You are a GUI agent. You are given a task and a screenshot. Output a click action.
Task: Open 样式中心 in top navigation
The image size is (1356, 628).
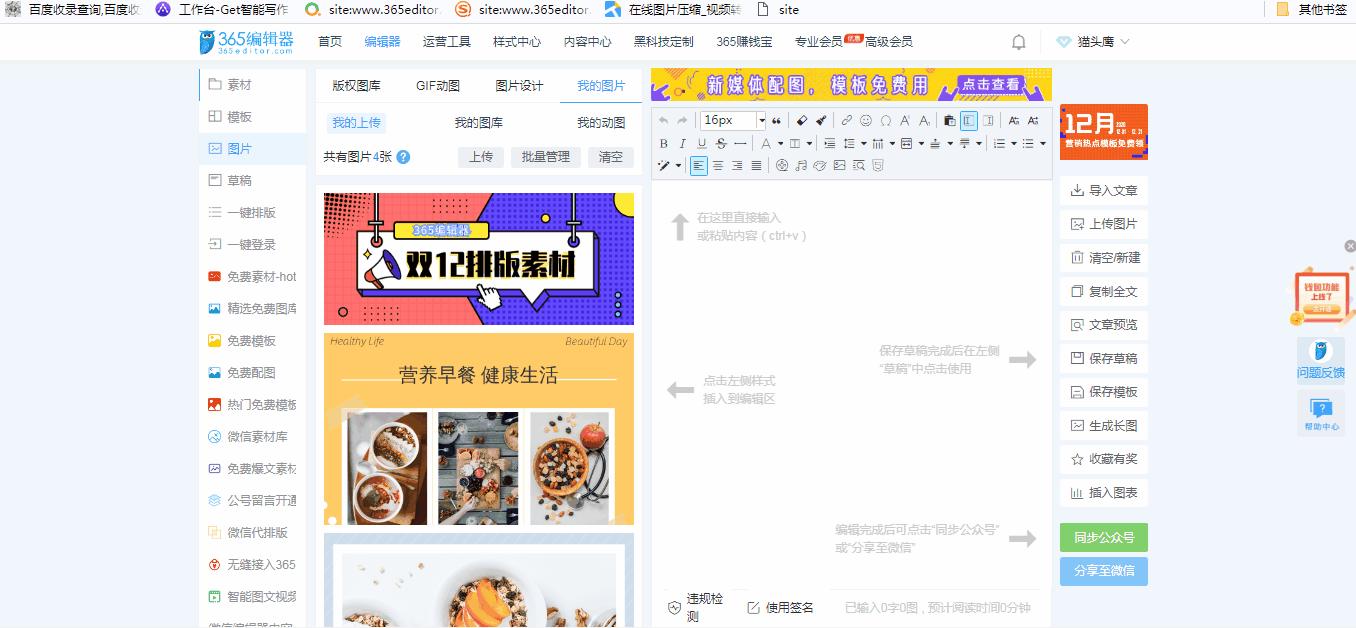(x=517, y=42)
